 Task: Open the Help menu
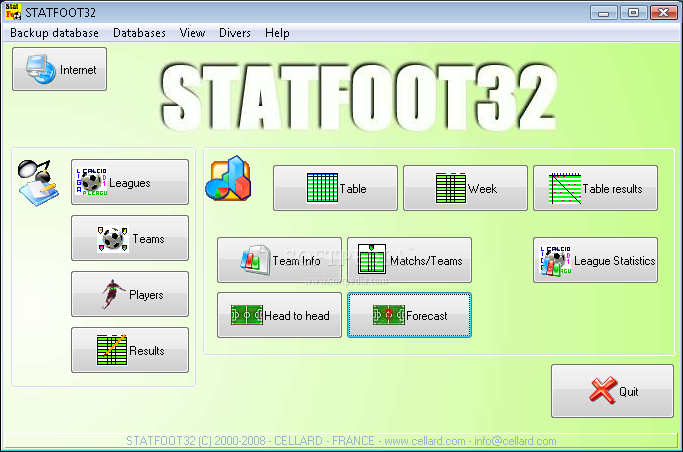[277, 33]
